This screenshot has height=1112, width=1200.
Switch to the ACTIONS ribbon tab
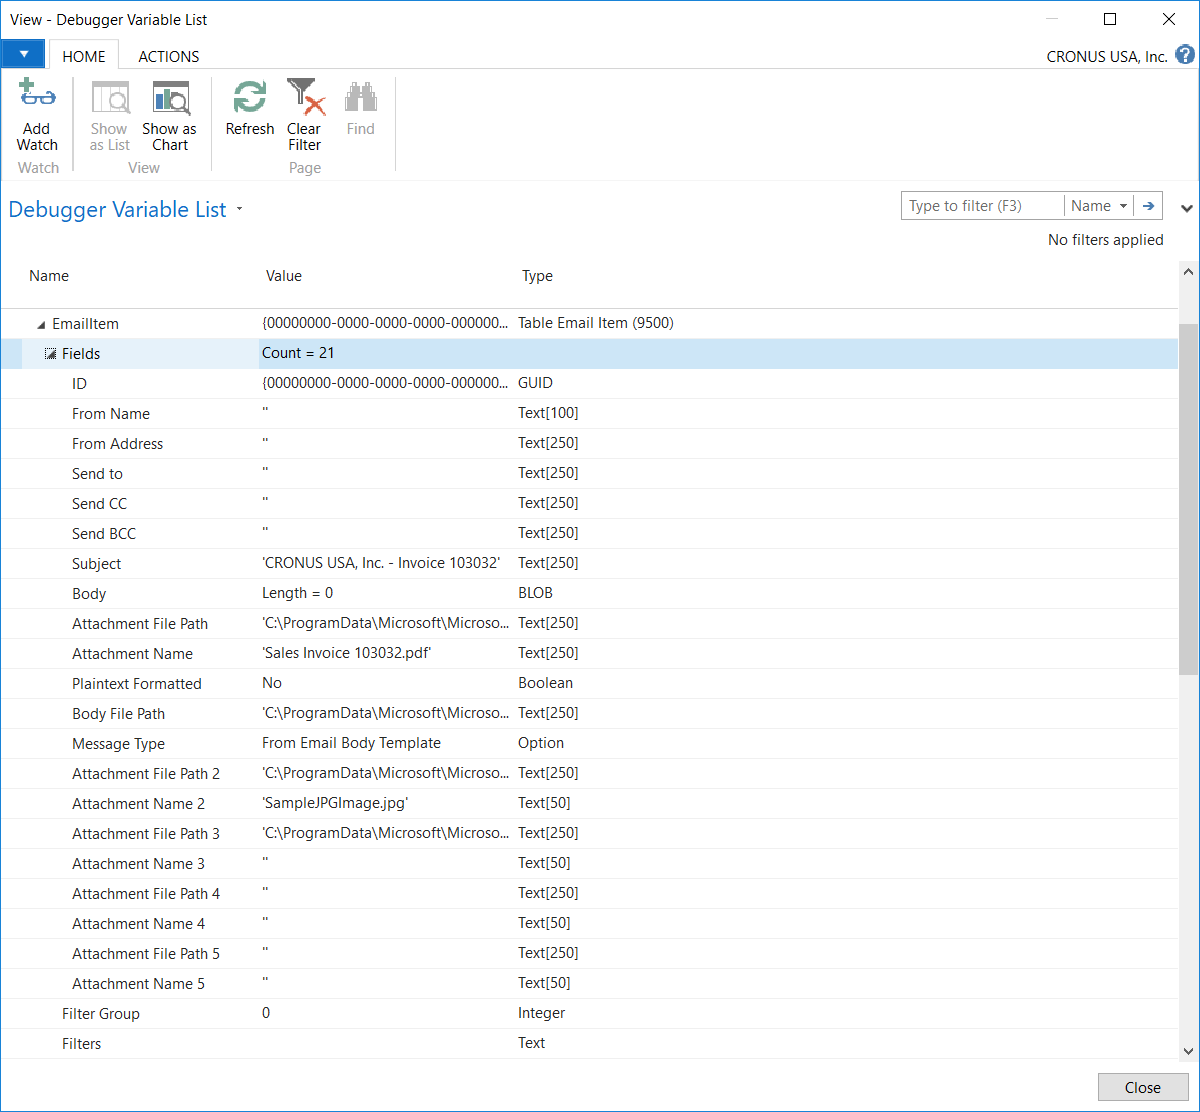168,56
